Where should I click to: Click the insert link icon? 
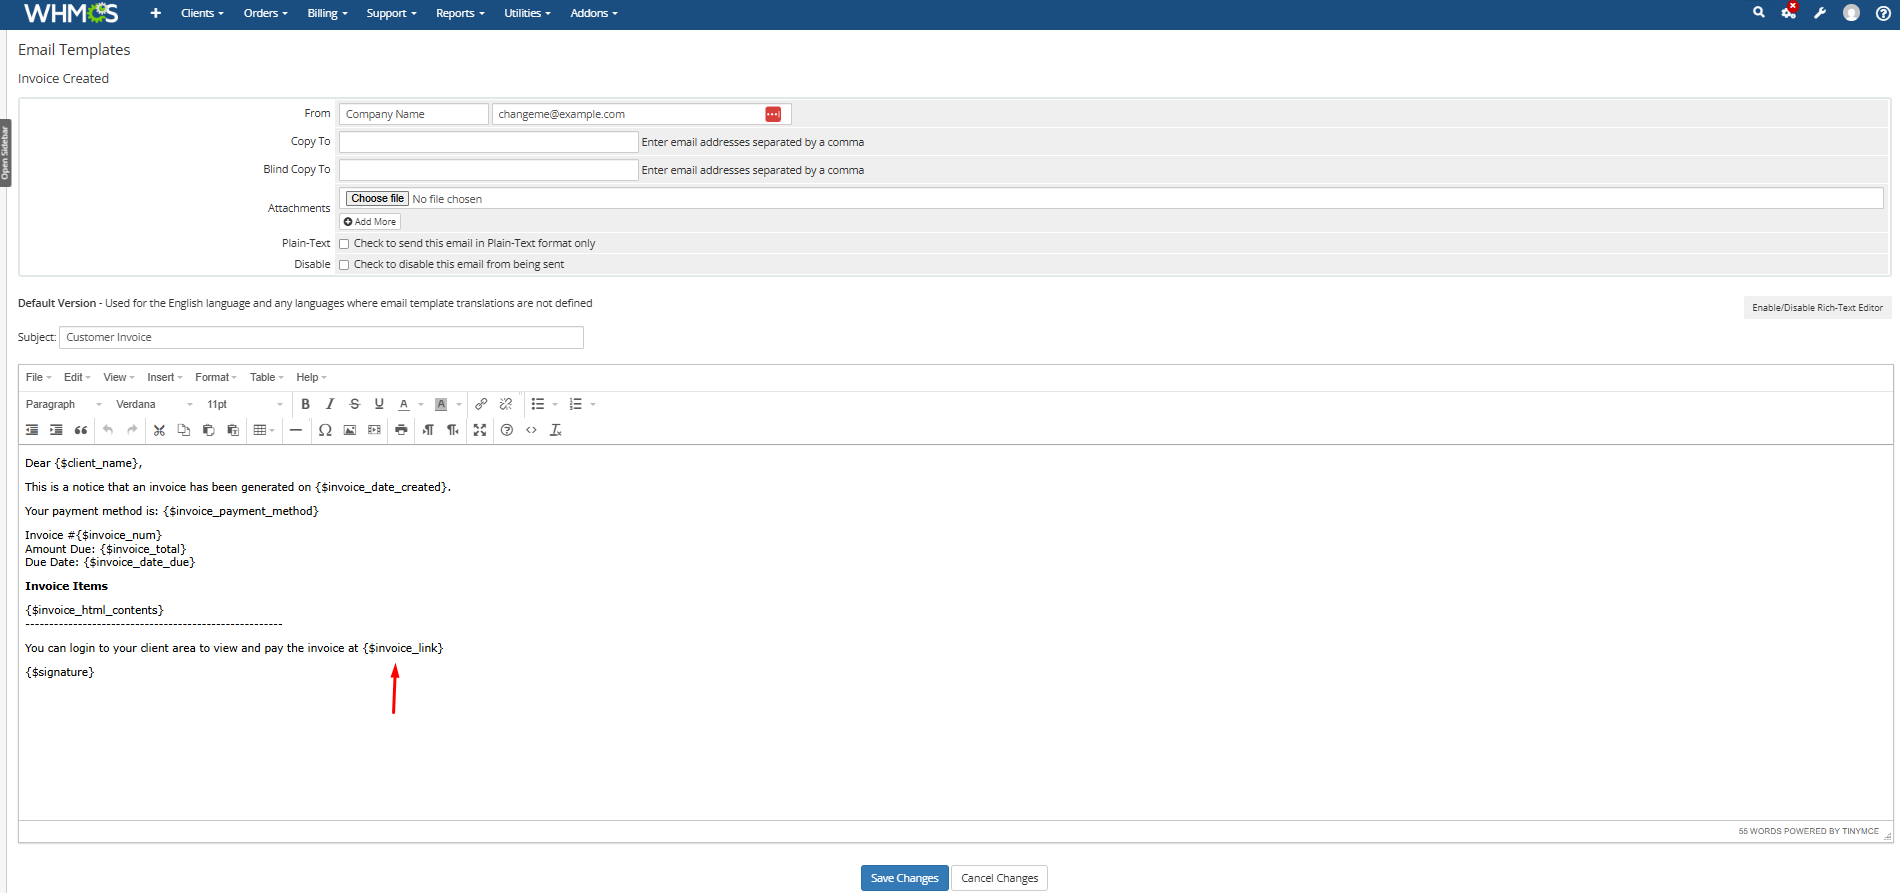pos(481,404)
